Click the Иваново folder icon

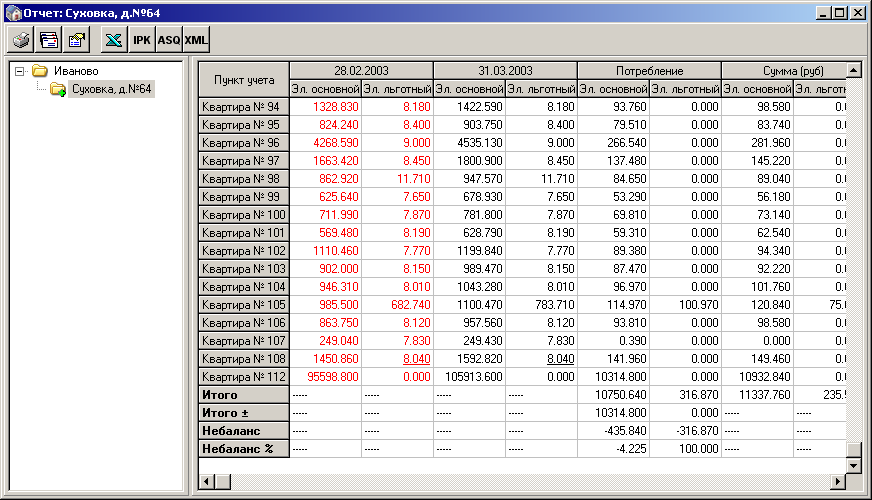click(39, 71)
